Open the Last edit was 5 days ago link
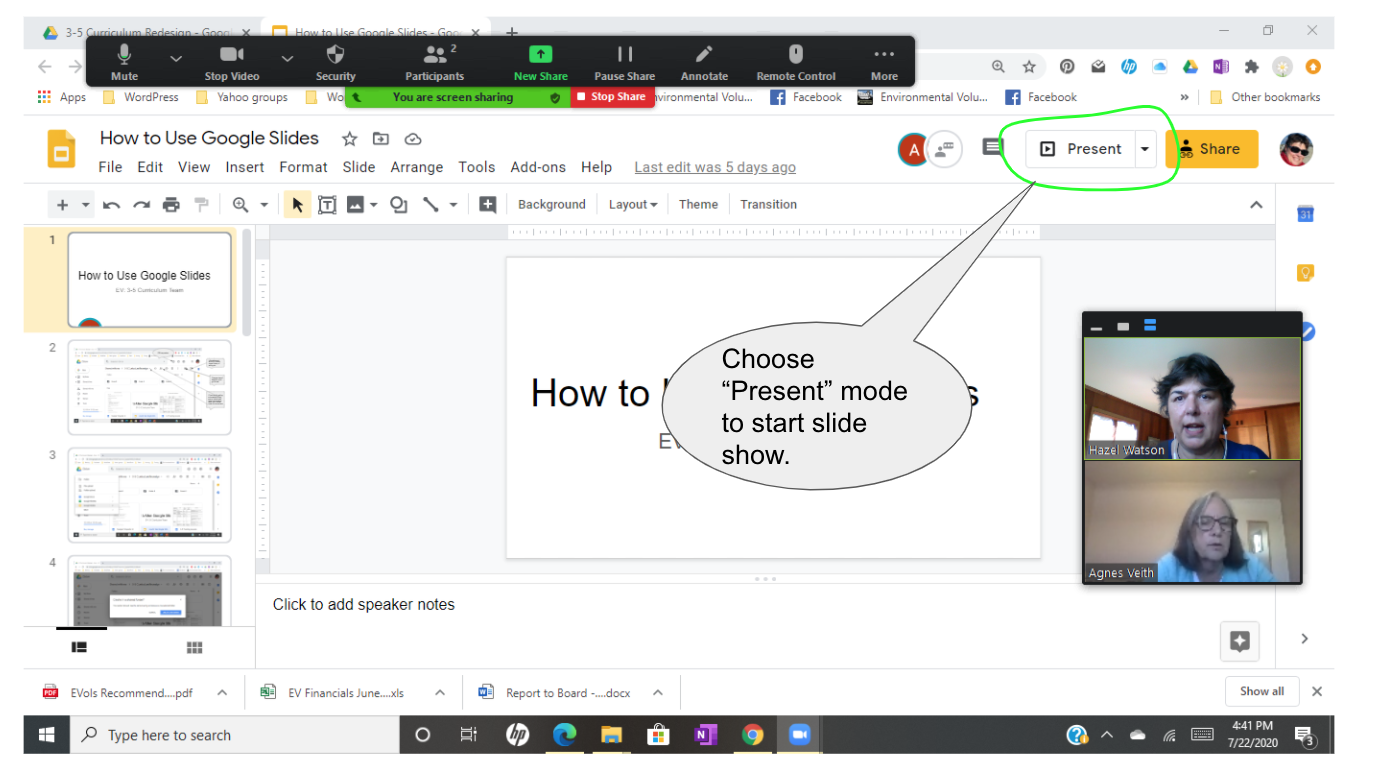This screenshot has height=776, width=1388. click(715, 167)
